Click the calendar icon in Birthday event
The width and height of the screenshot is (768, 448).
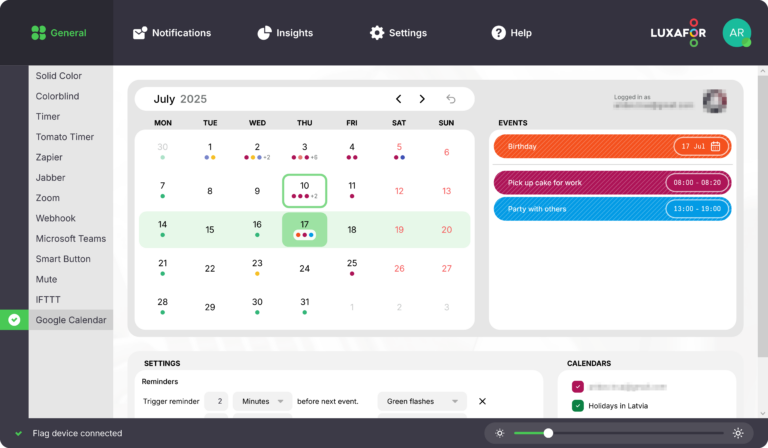click(x=715, y=146)
